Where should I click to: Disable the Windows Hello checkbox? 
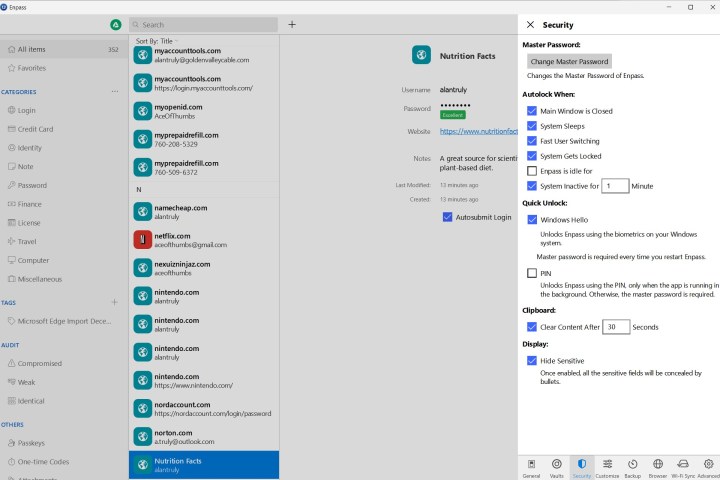pyautogui.click(x=532, y=219)
